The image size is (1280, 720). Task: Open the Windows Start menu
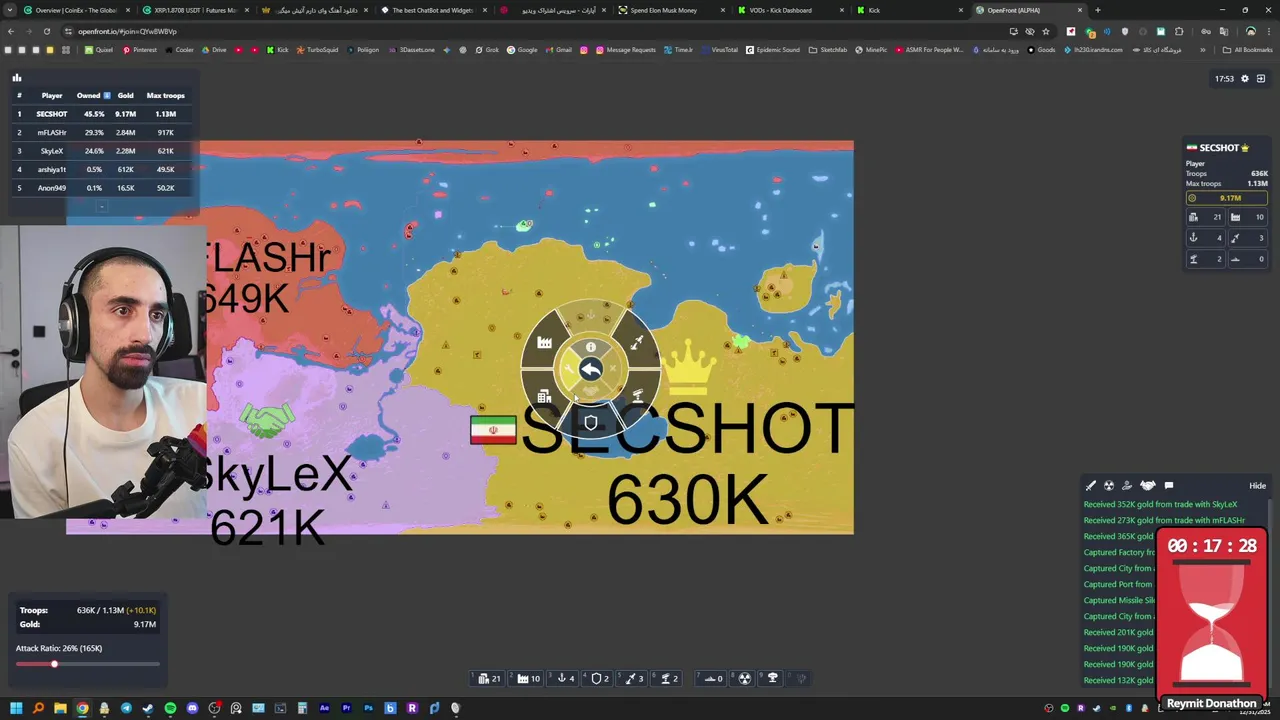(x=16, y=708)
